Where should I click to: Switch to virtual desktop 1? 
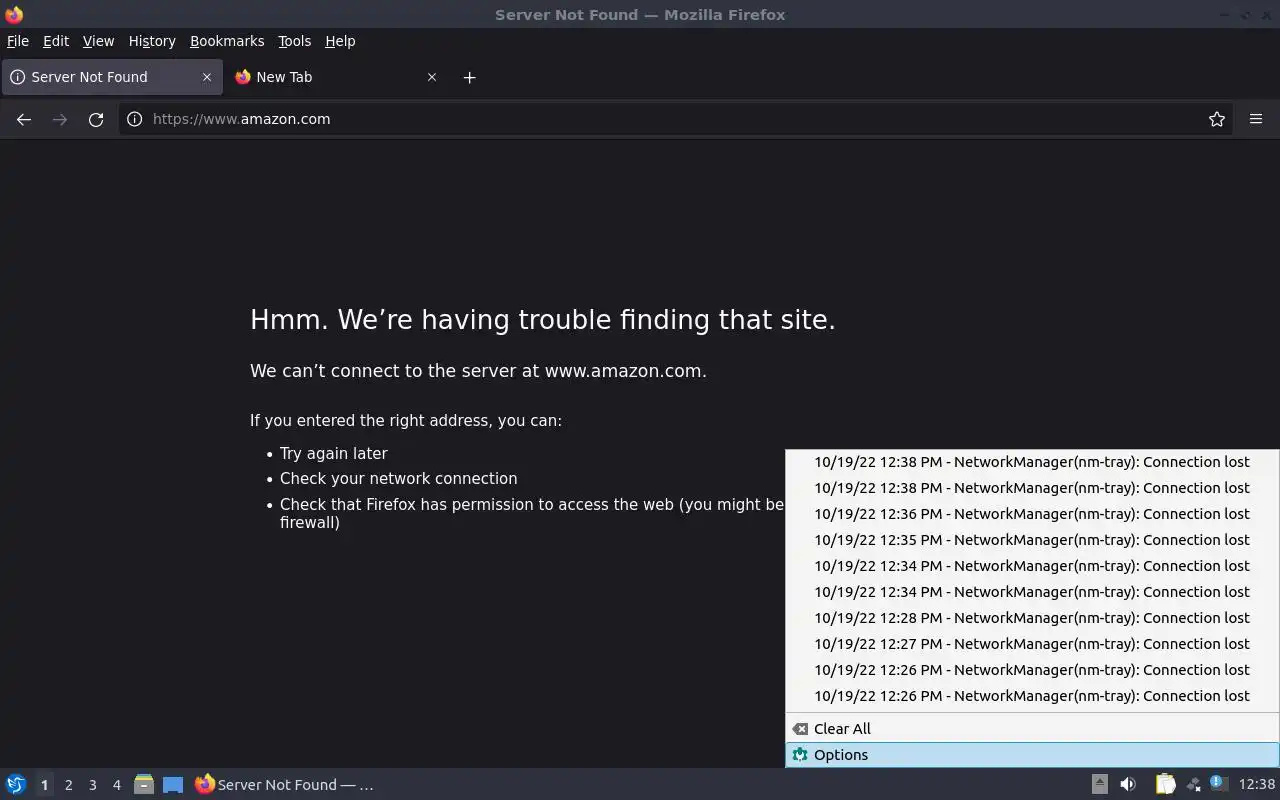44,785
